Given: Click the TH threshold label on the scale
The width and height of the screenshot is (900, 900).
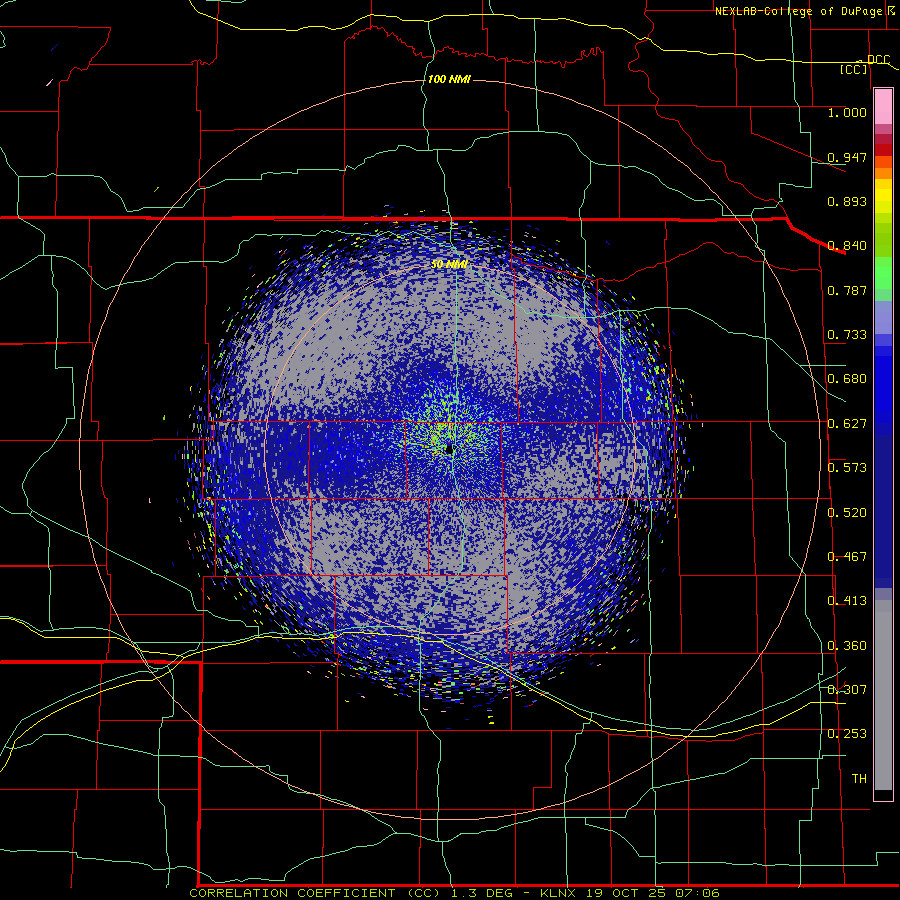Looking at the screenshot, I should 859,779.
